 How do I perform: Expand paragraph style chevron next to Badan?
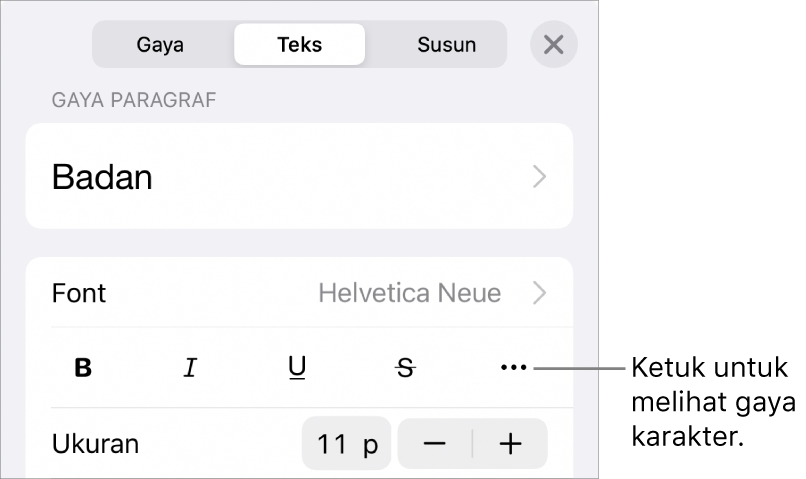pos(539,177)
